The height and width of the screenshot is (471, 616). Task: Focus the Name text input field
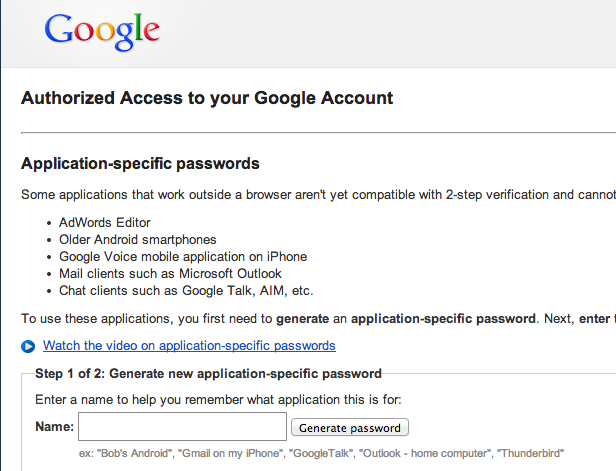point(182,427)
